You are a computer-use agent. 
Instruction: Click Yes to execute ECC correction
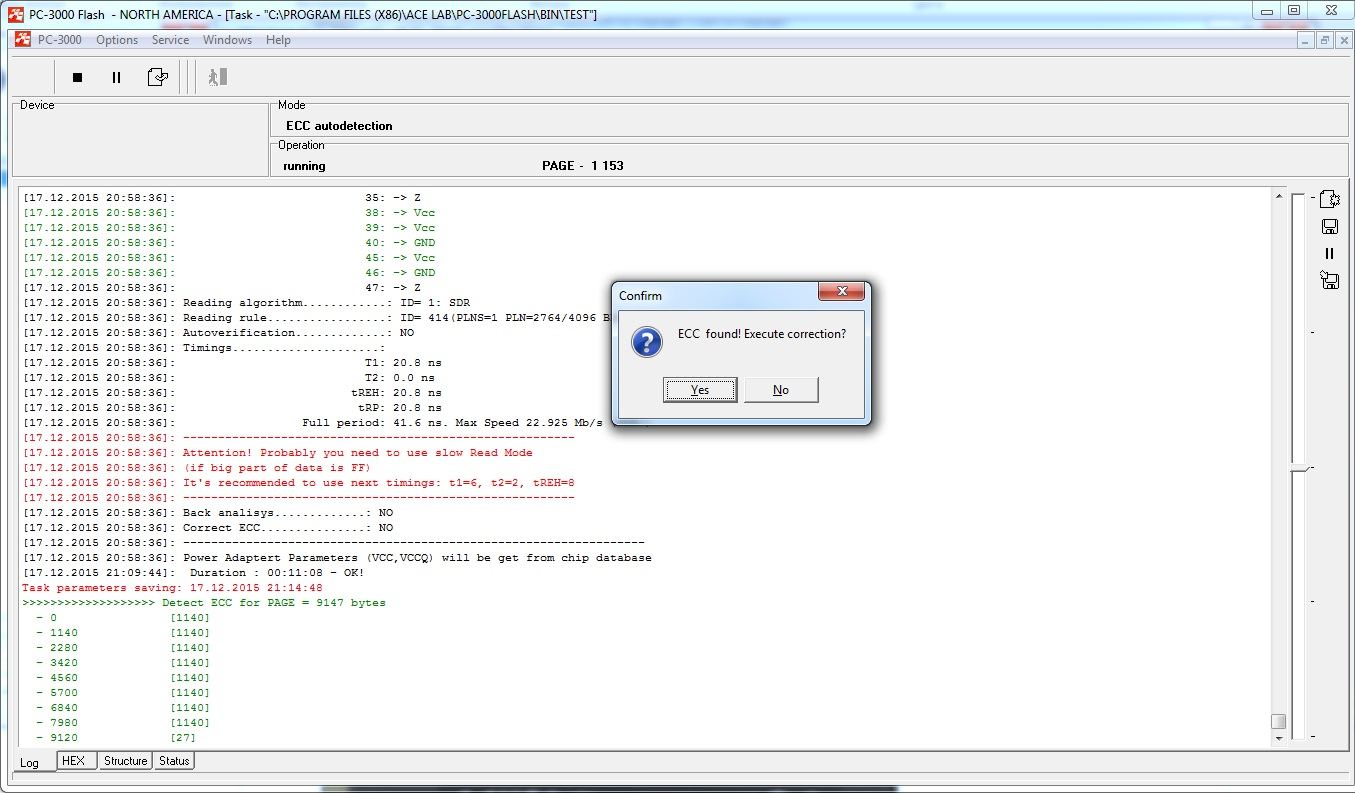700,390
